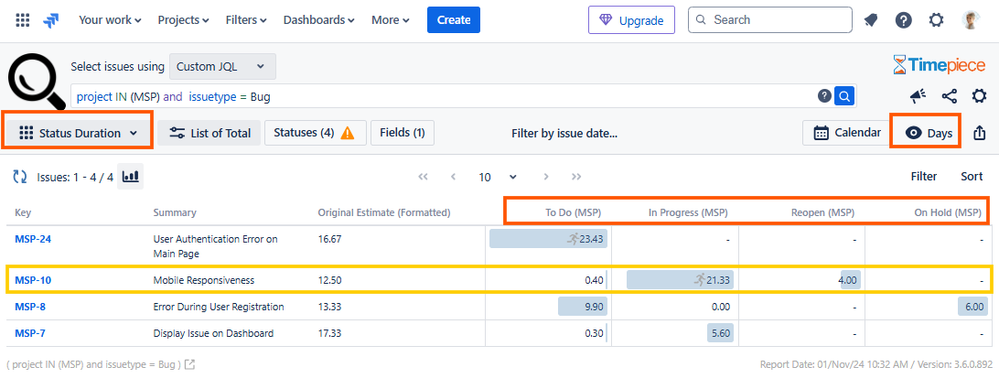The width and height of the screenshot is (999, 380).
Task: Open issue MSP-10 link
Action: 32,280
